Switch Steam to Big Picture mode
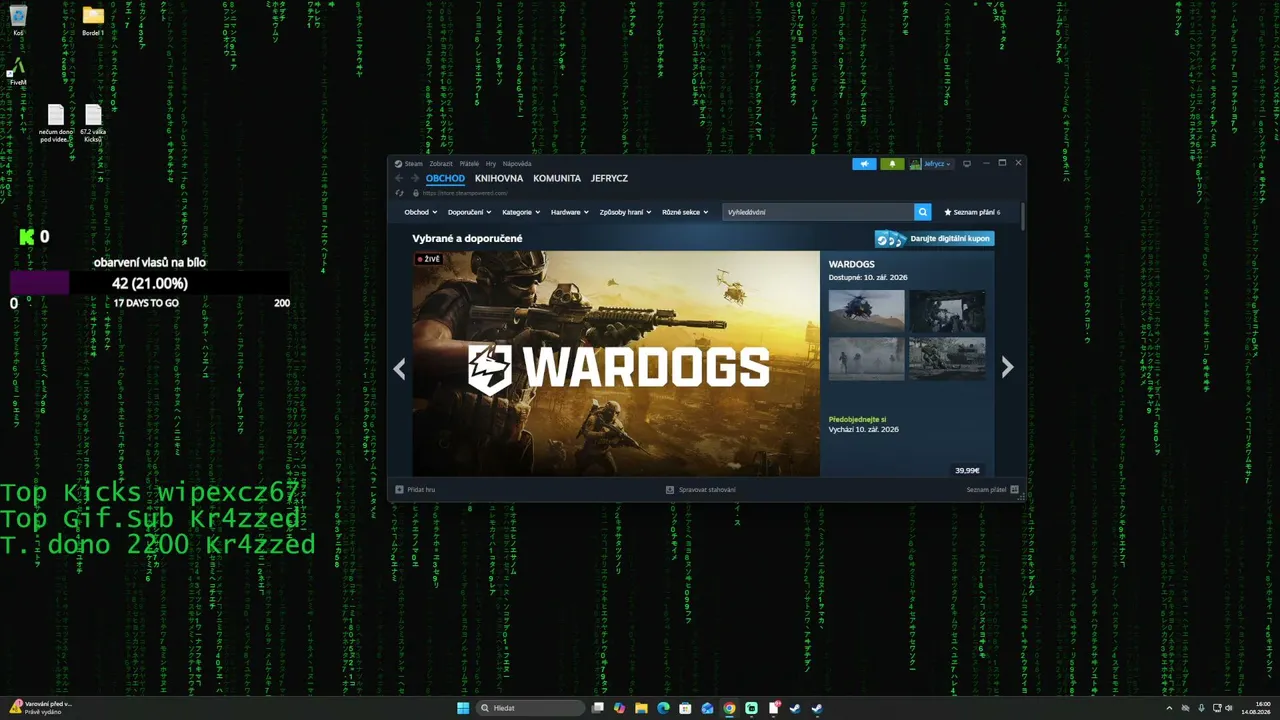The image size is (1280, 720). [967, 163]
